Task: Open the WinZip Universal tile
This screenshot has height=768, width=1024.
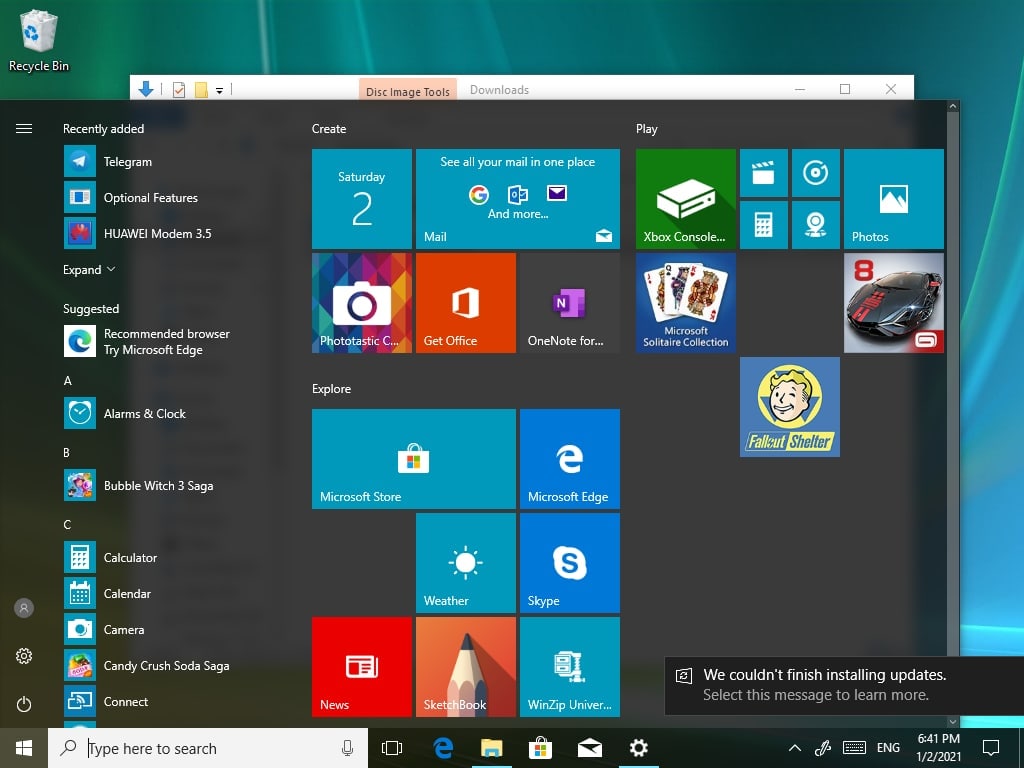Action: pos(569,667)
